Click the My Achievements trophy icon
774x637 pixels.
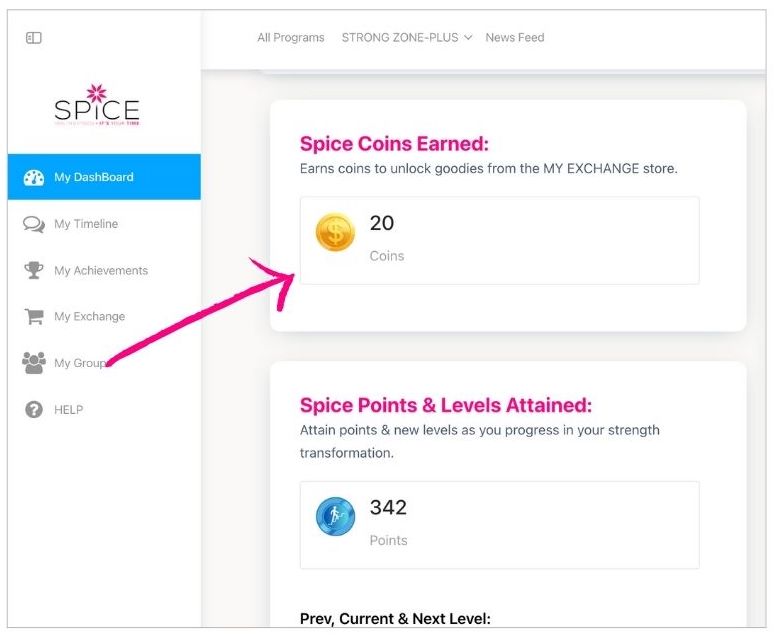point(34,270)
